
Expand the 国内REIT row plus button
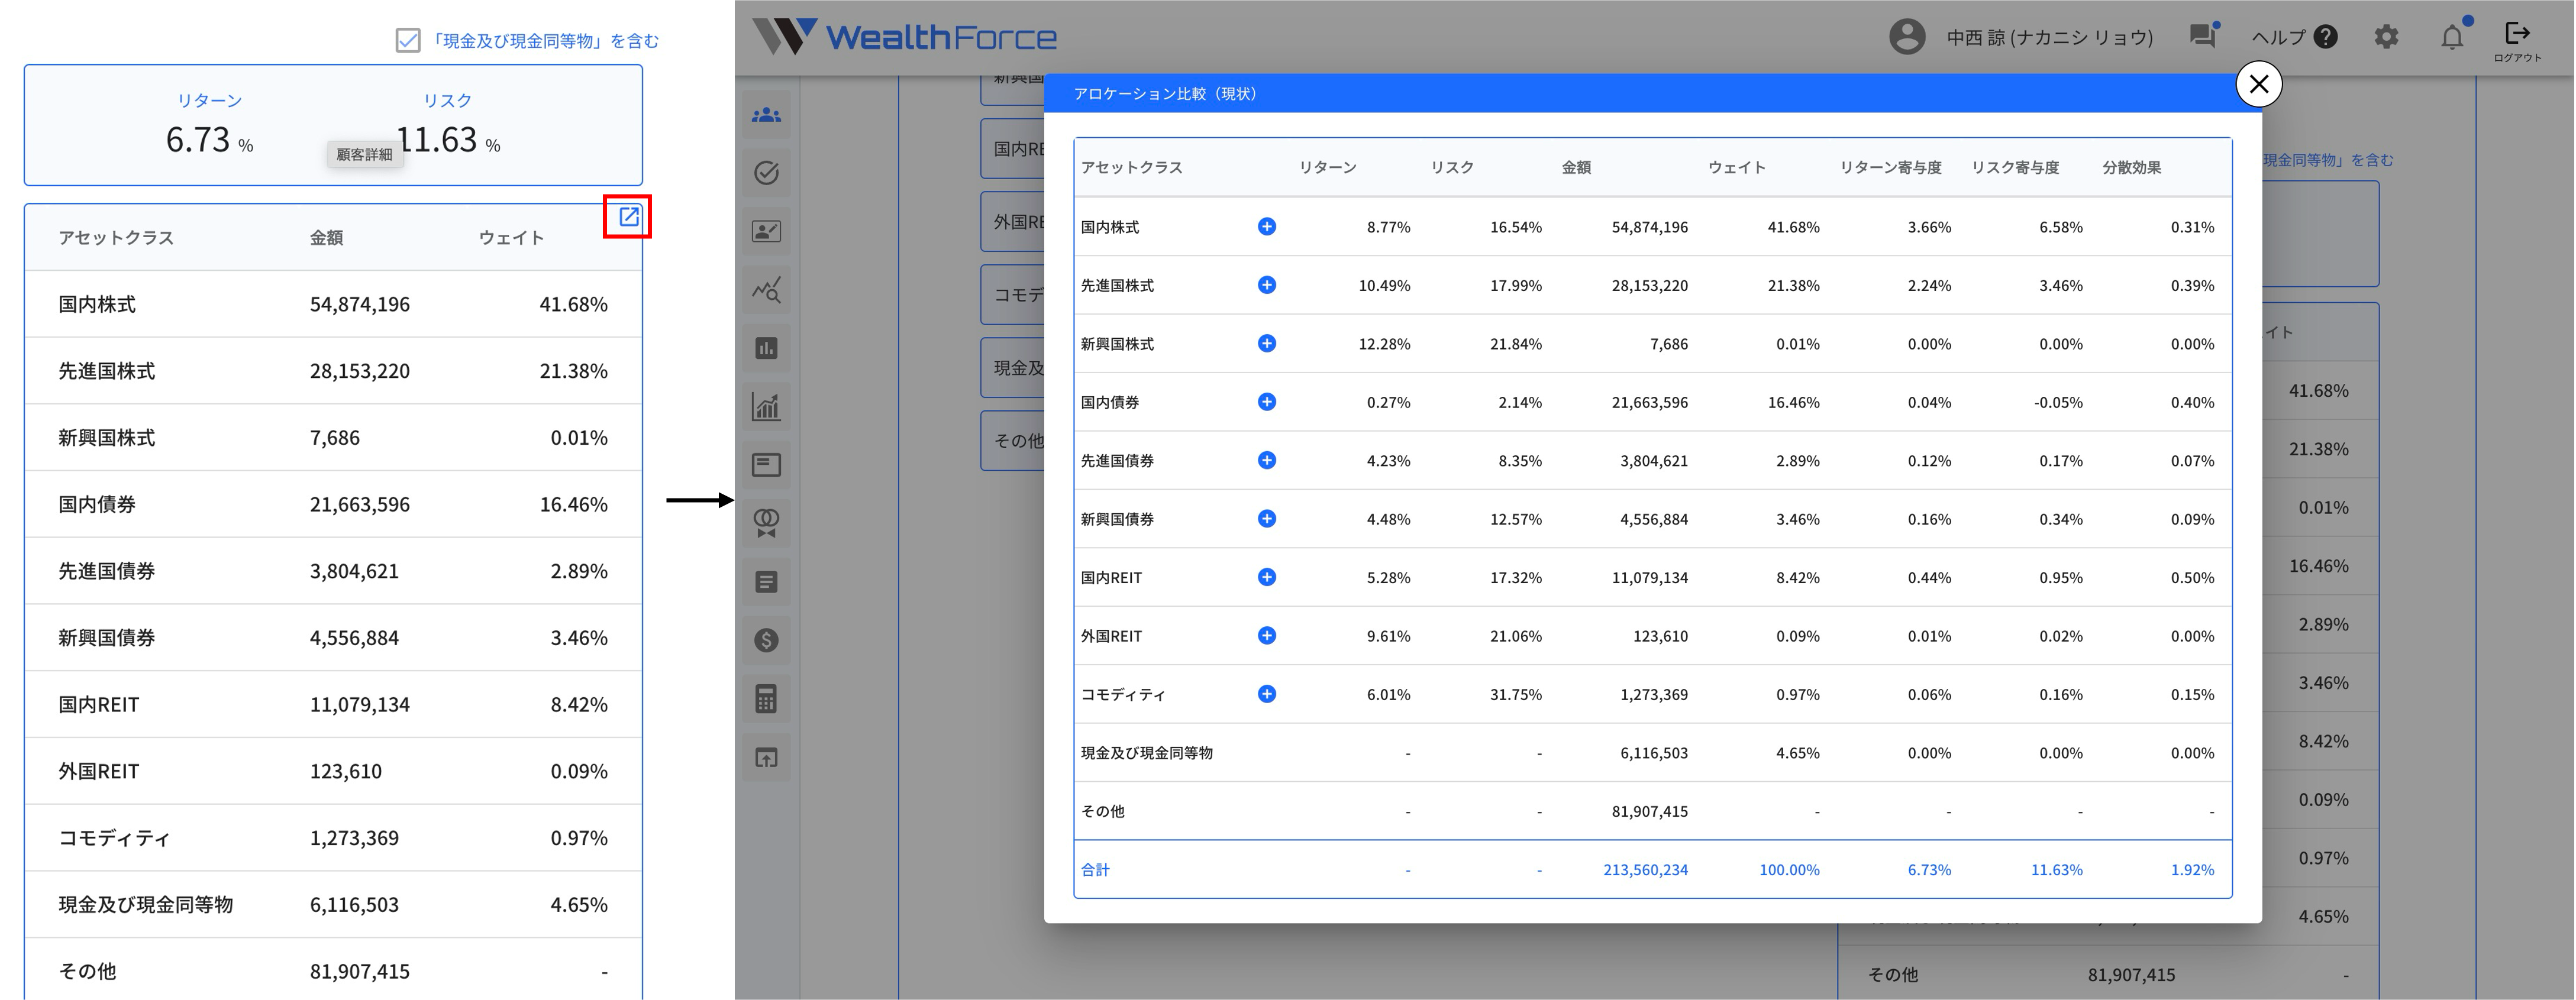(1266, 577)
